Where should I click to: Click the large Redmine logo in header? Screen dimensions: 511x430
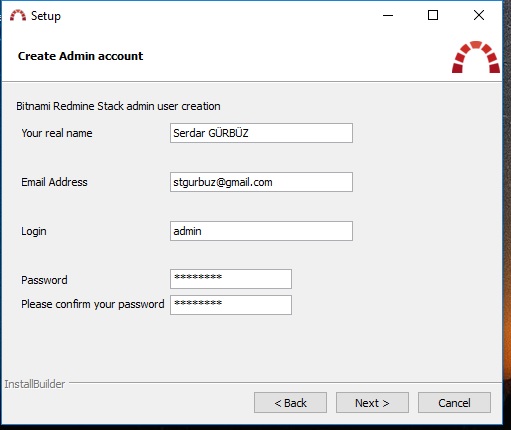click(476, 57)
